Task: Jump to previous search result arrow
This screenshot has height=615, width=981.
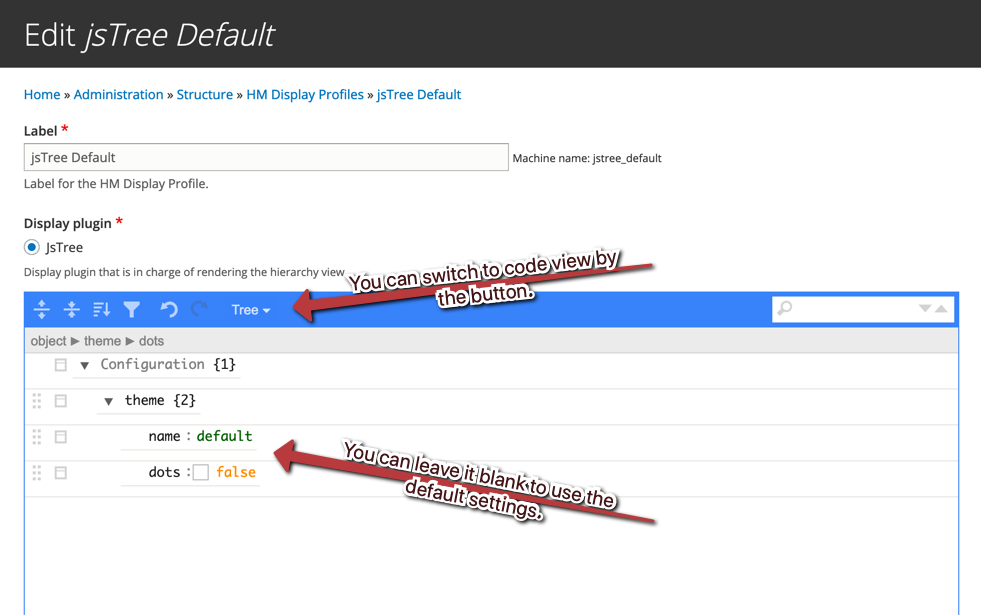Action: (x=941, y=308)
